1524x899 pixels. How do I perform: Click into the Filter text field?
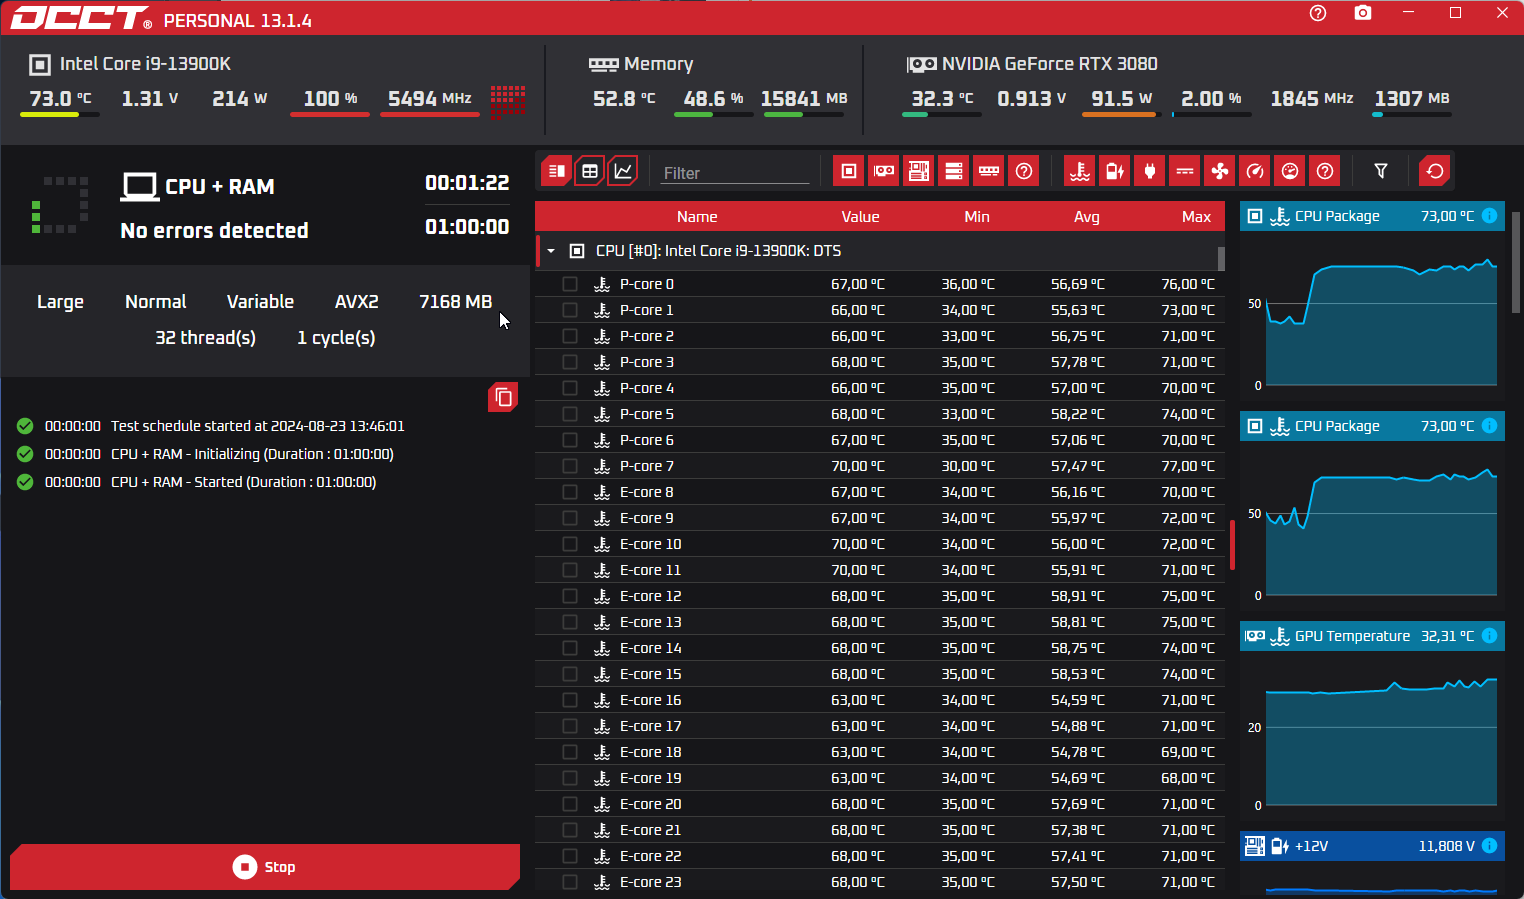734,173
